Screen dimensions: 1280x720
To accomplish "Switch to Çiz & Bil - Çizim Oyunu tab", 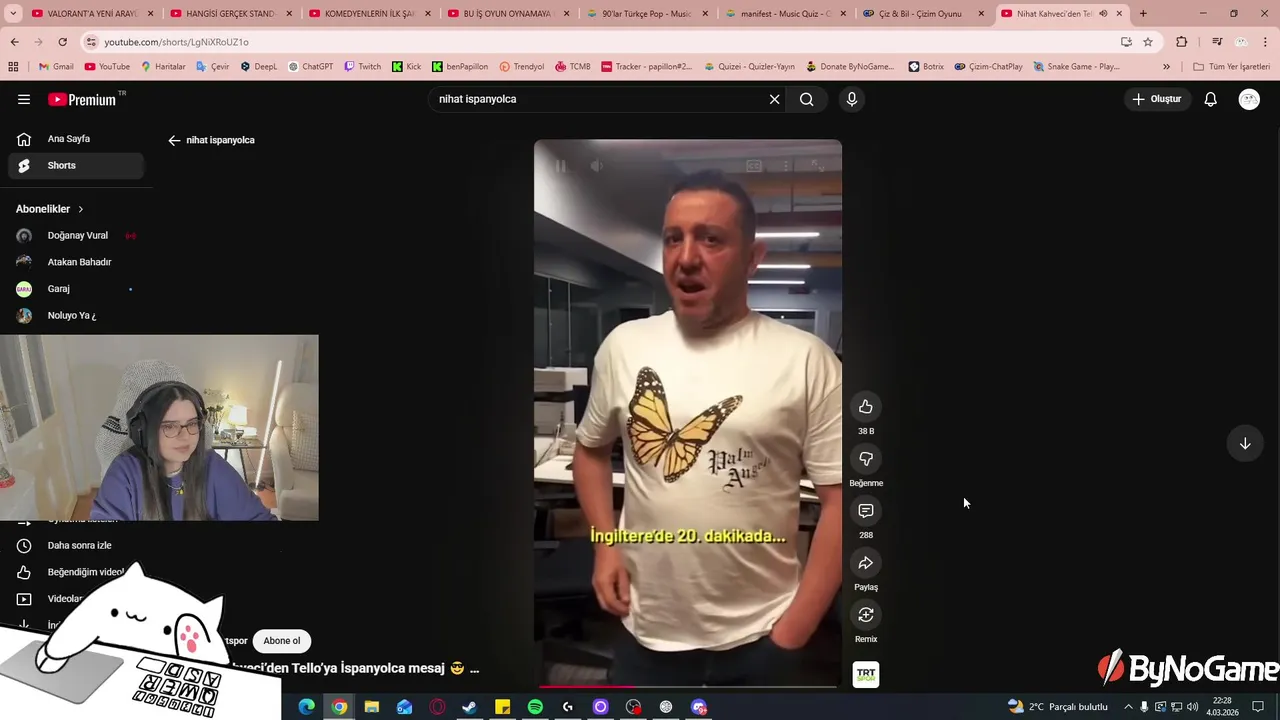I will click(x=922, y=14).
